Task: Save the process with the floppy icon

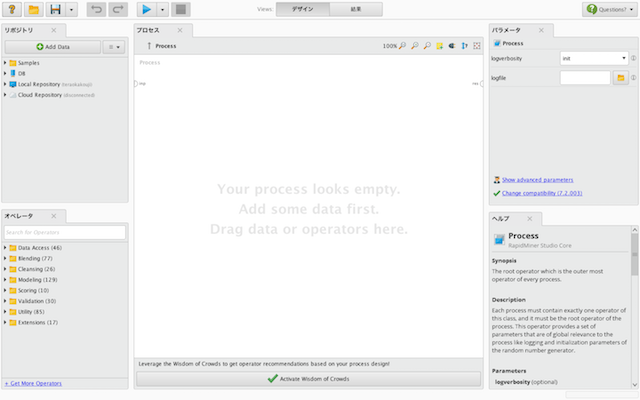Action: tap(56, 9)
